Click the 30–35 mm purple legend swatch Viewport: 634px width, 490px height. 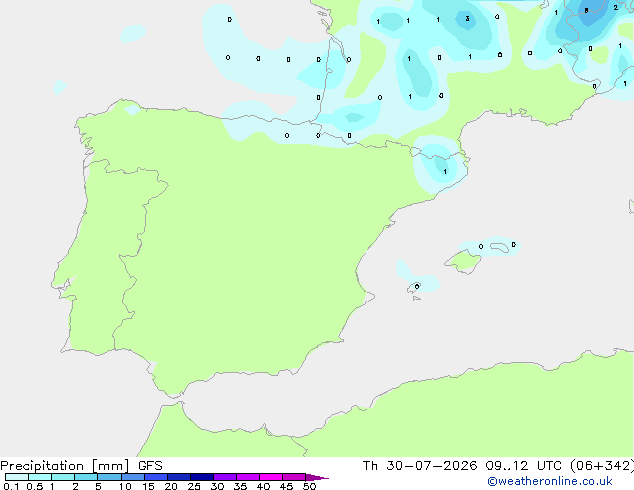(x=225, y=477)
